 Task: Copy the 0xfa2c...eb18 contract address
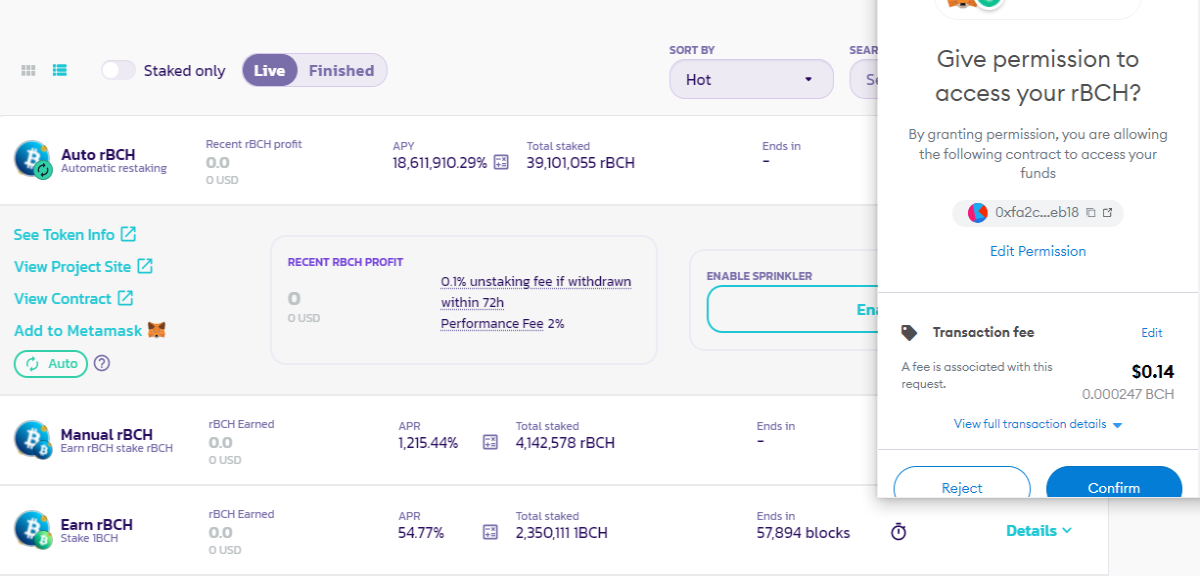(1091, 213)
